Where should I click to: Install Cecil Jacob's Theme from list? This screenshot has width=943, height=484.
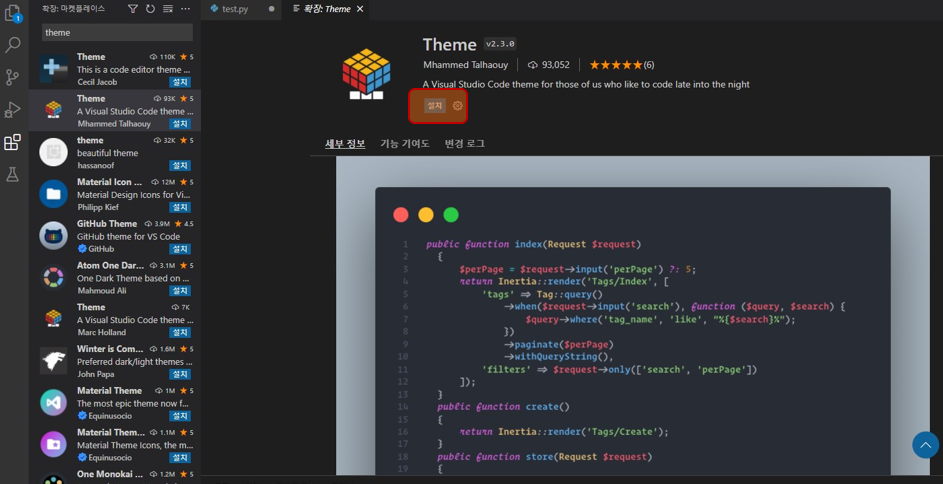pos(180,82)
